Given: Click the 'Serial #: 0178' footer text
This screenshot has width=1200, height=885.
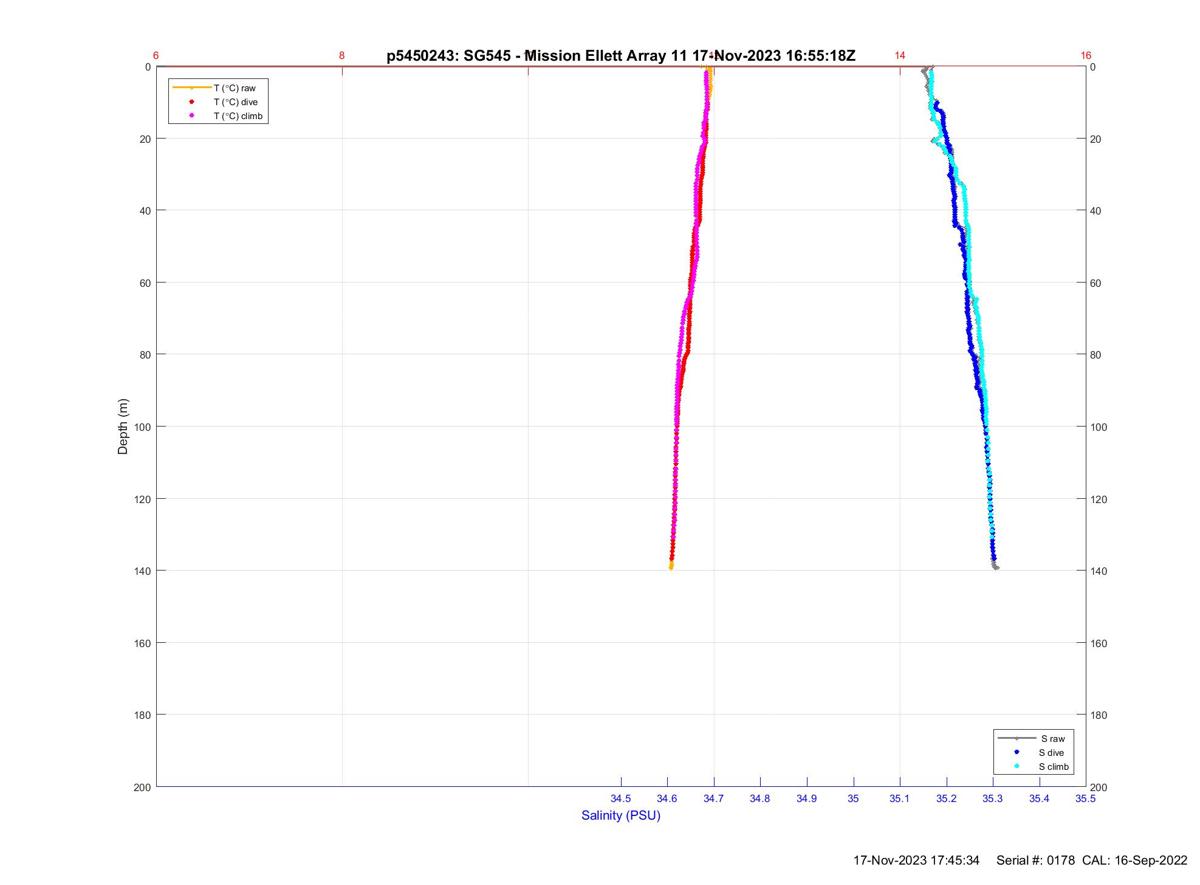Looking at the screenshot, I should click(1037, 860).
